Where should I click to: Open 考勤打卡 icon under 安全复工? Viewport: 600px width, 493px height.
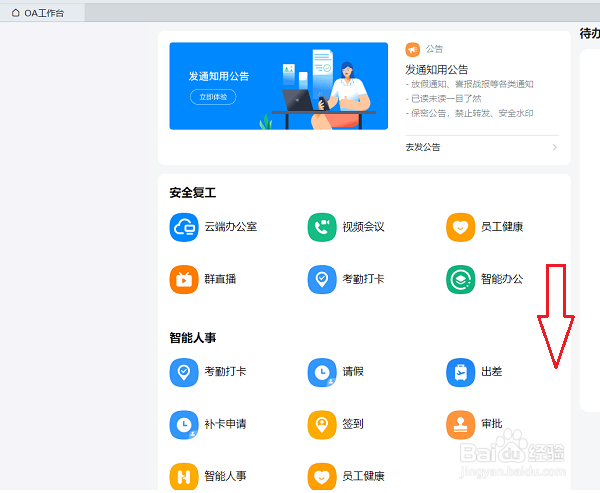[322, 279]
